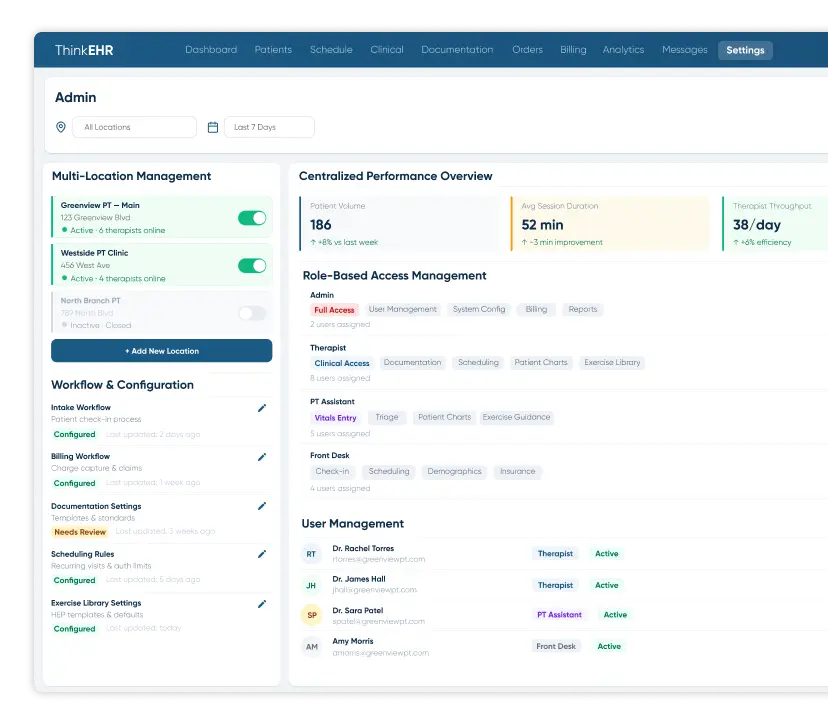Click the calendar icon beside Last 7 Days
This screenshot has height=724, width=828.
(213, 127)
